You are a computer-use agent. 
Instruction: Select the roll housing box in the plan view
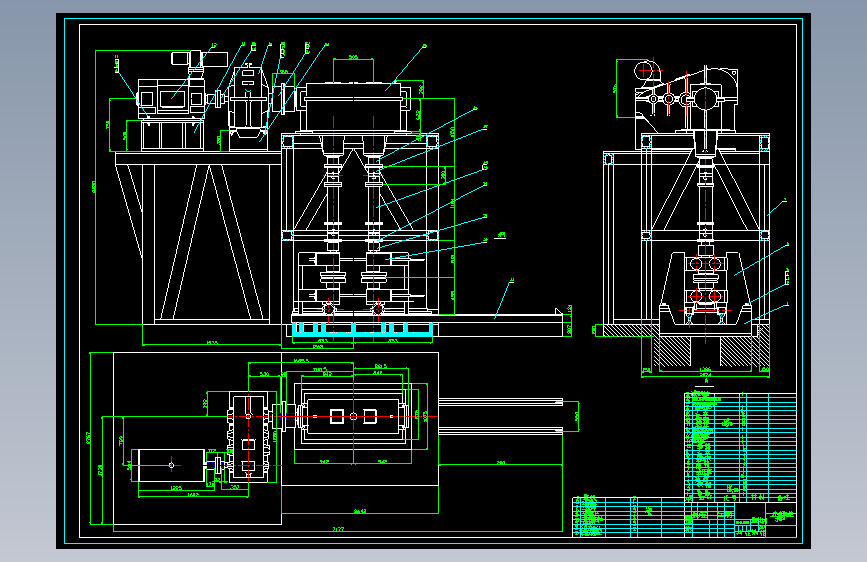354,417
